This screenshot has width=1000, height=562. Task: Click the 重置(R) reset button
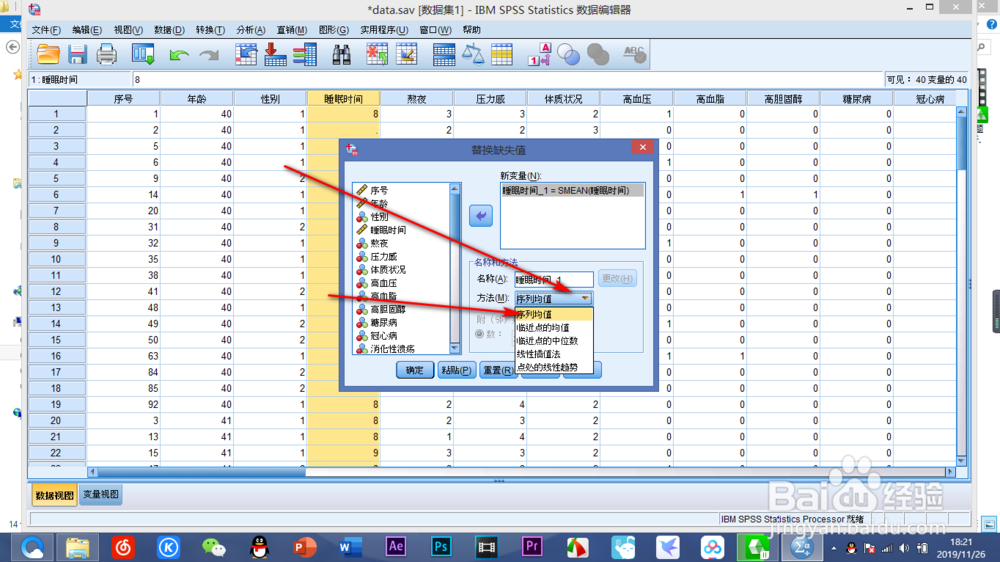497,370
